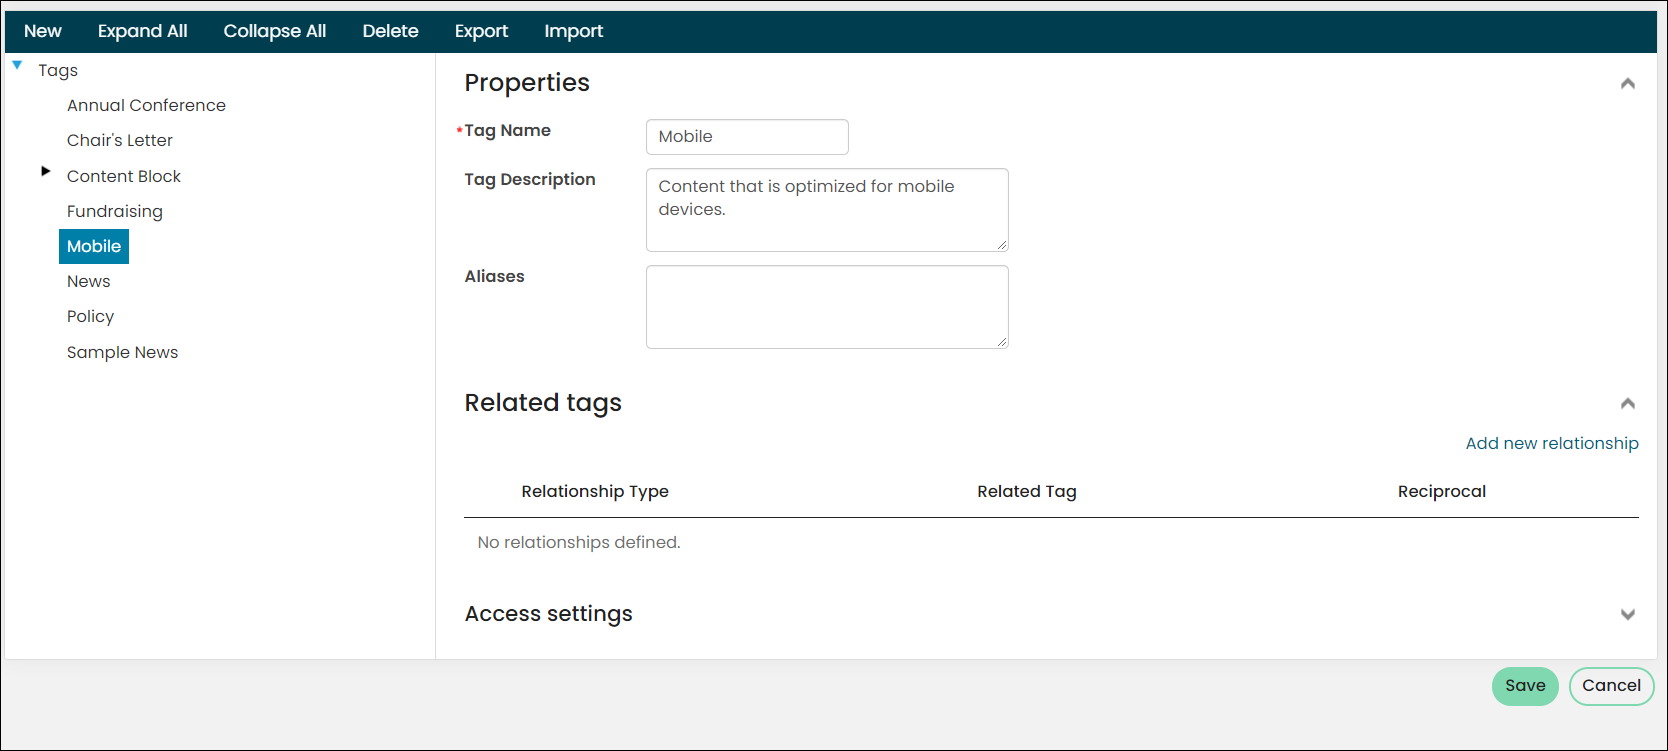The width and height of the screenshot is (1668, 751).
Task: Select the Chair's Letter tag
Action: [120, 140]
